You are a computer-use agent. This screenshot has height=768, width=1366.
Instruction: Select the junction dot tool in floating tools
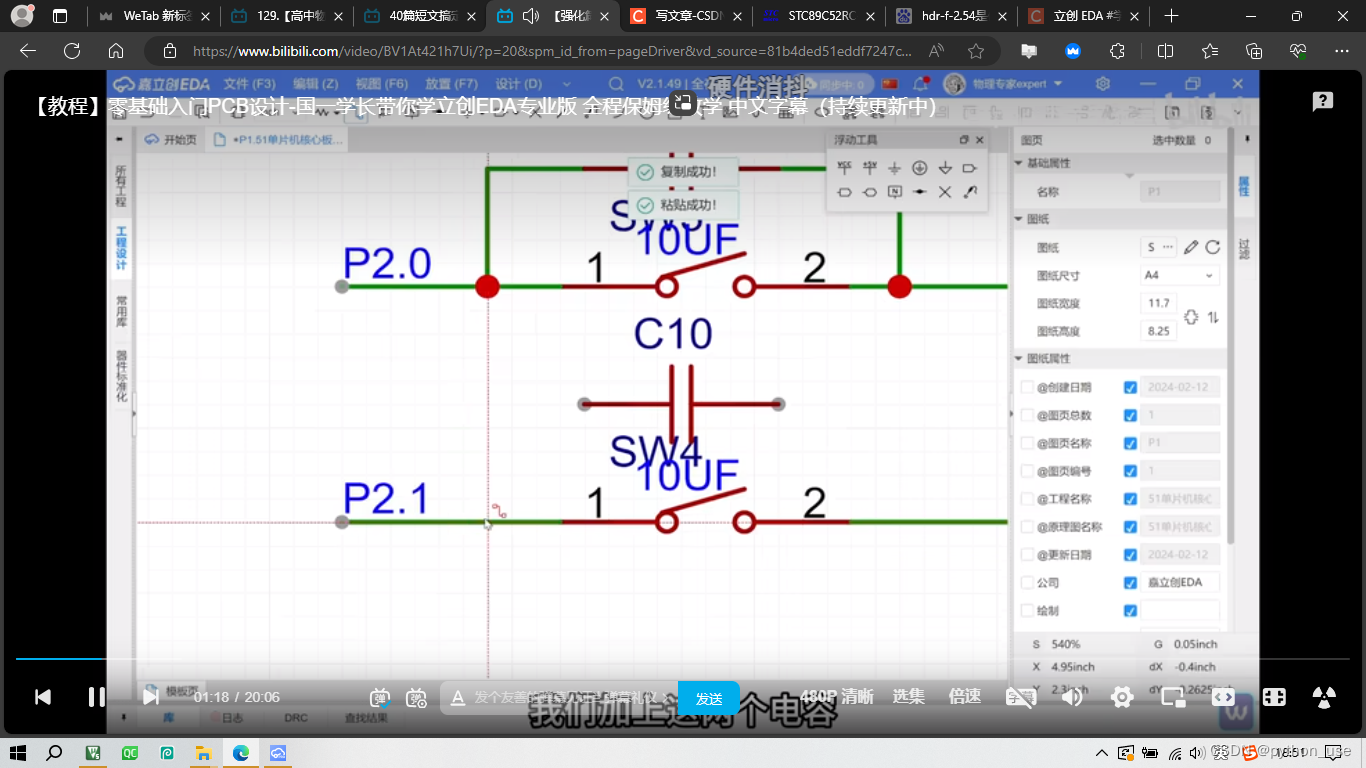(920, 192)
